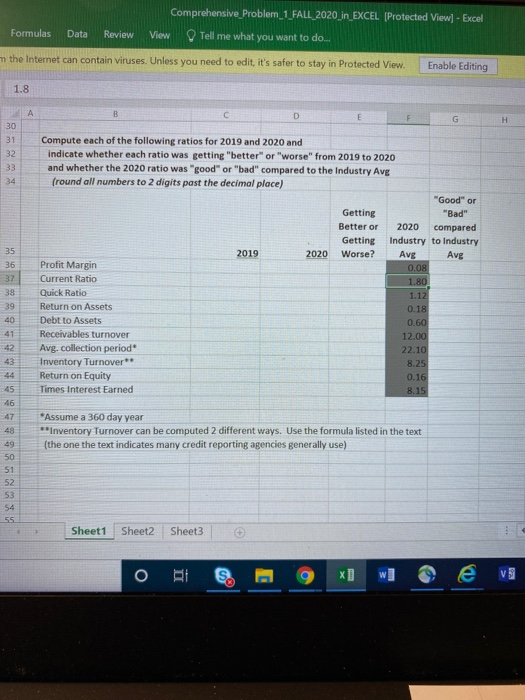
Task: Select column F header
Action: click(x=408, y=118)
